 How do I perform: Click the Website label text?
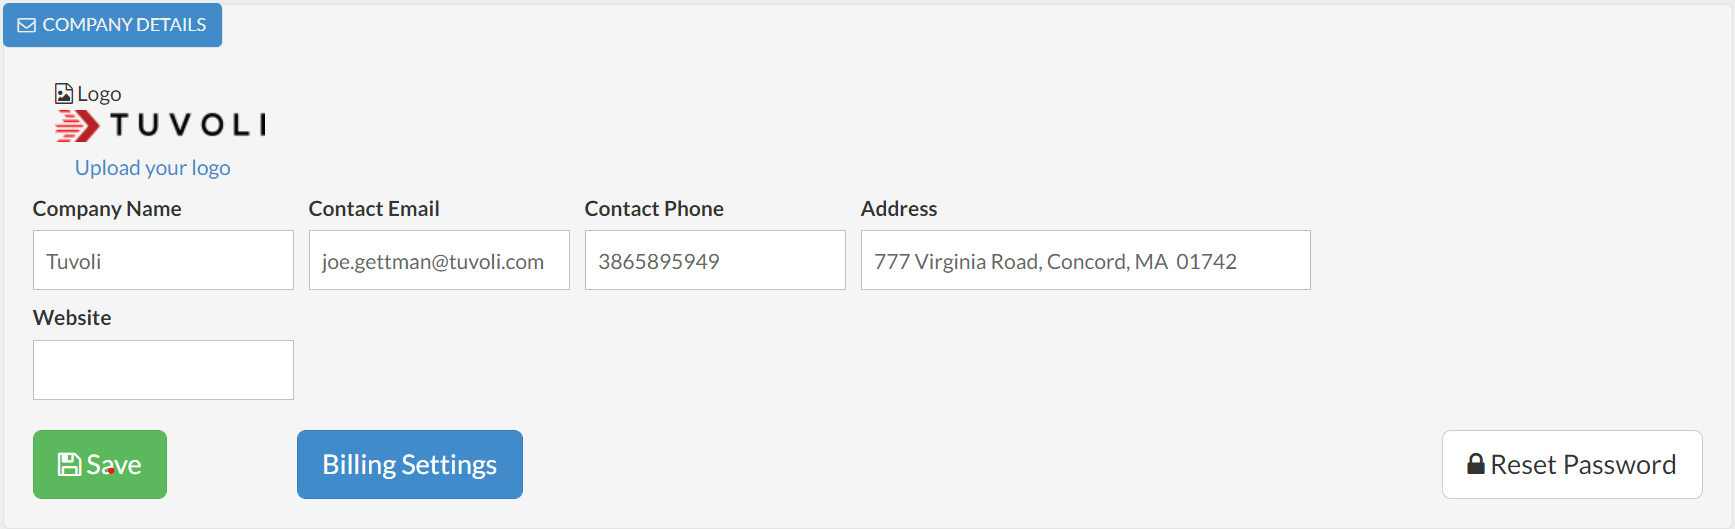(72, 318)
